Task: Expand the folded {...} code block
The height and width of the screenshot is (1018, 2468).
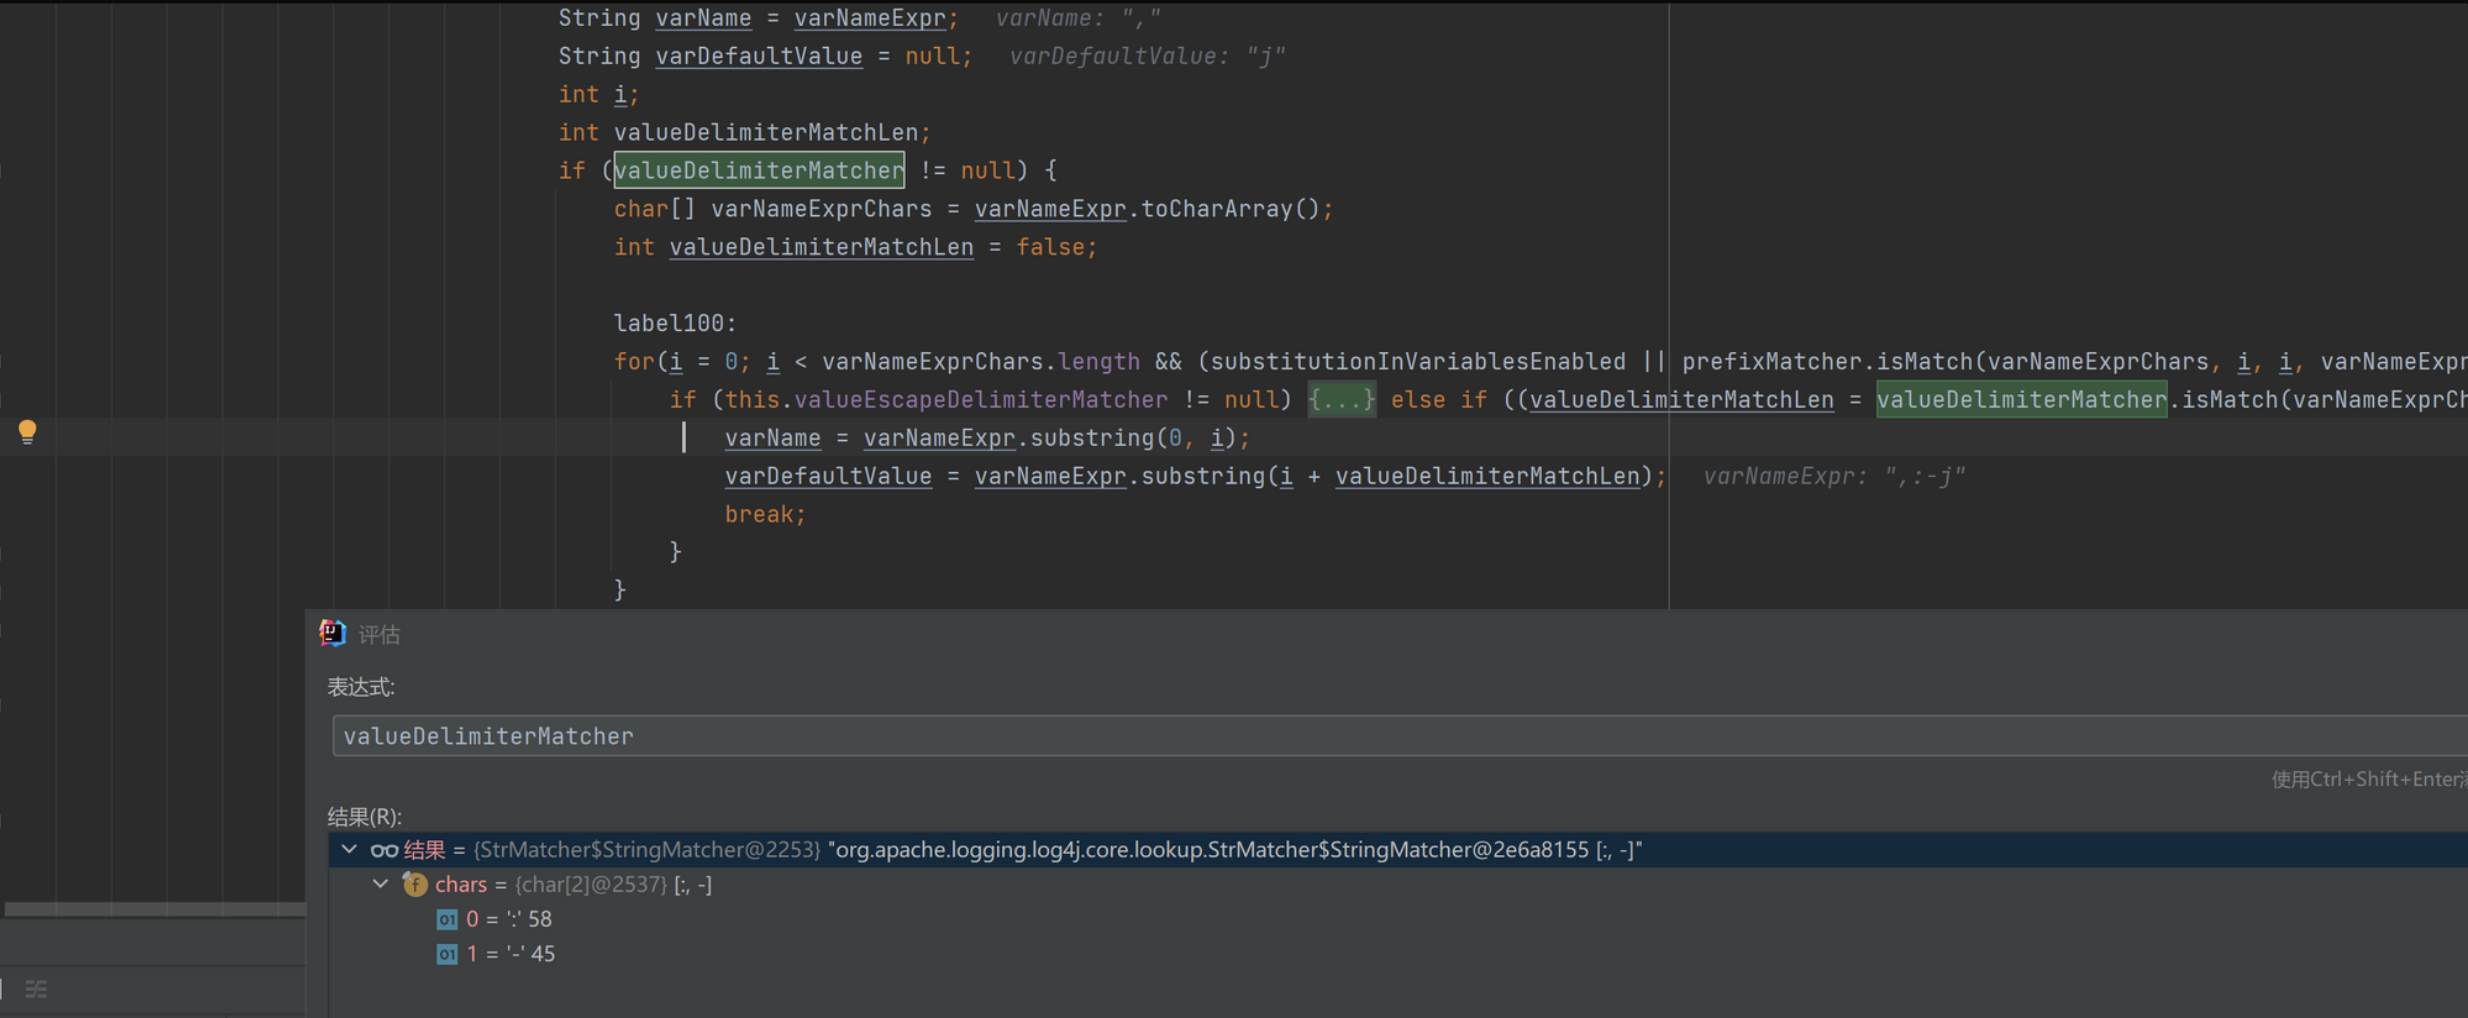Action: tap(1341, 400)
